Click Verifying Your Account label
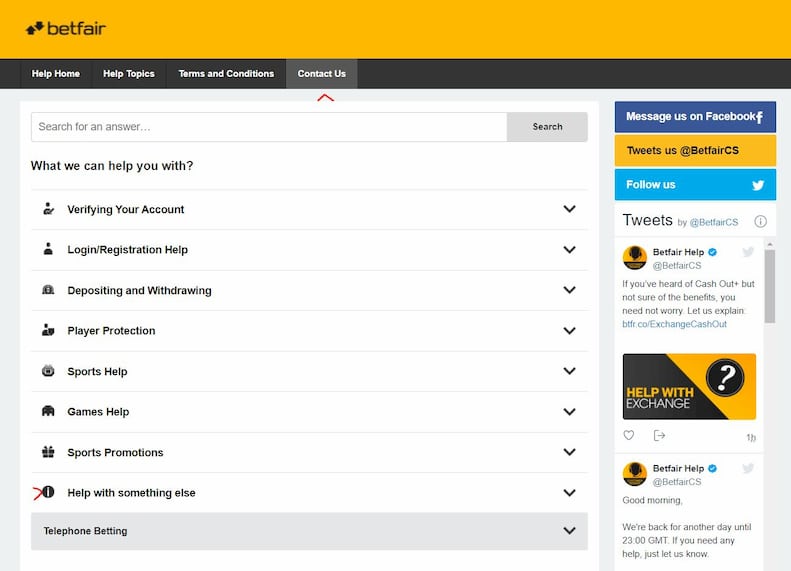This screenshot has height=571, width=791. (x=126, y=209)
